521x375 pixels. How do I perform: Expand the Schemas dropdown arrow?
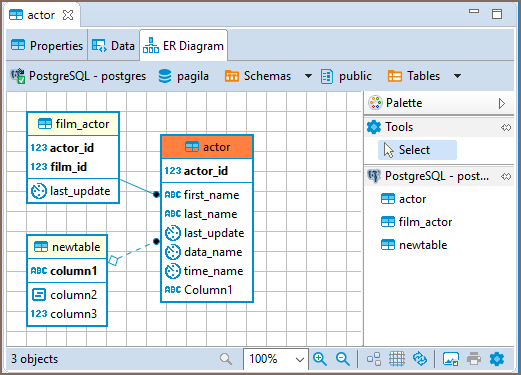(x=308, y=76)
